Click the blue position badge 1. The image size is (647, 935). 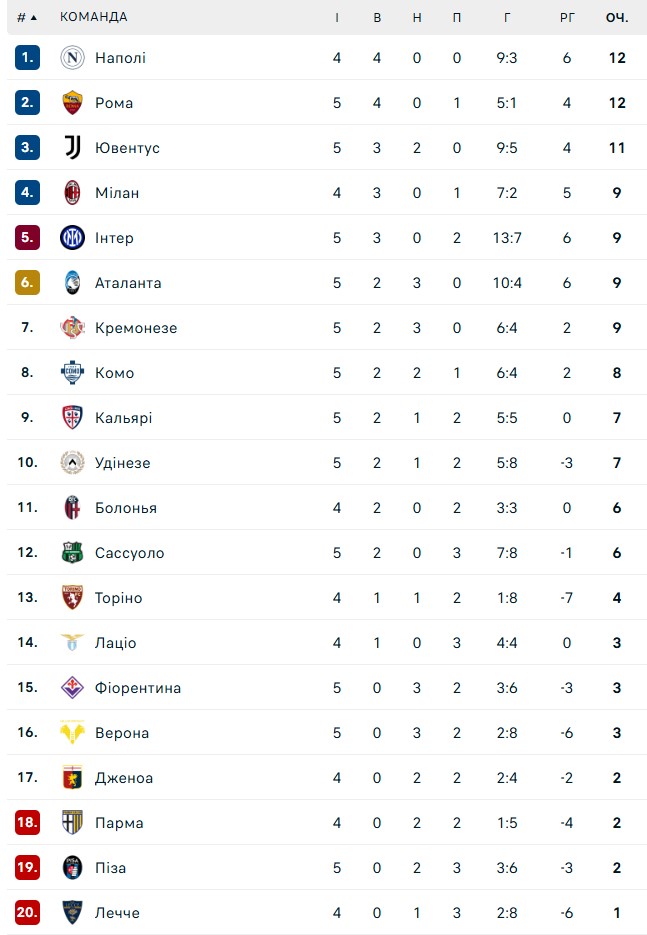coord(27,58)
